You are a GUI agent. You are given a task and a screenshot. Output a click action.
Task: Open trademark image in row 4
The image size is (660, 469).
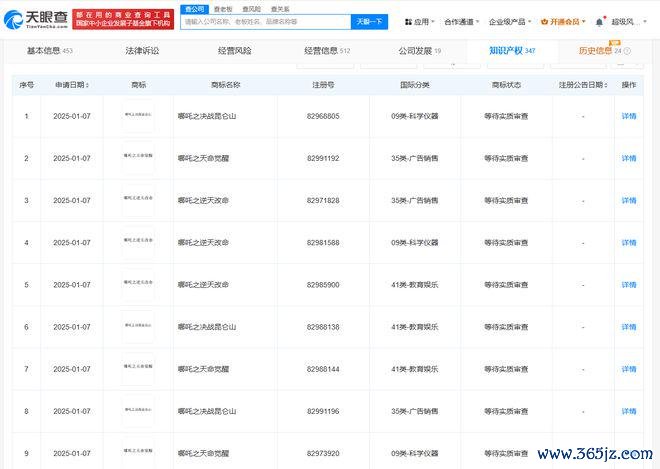(138, 242)
